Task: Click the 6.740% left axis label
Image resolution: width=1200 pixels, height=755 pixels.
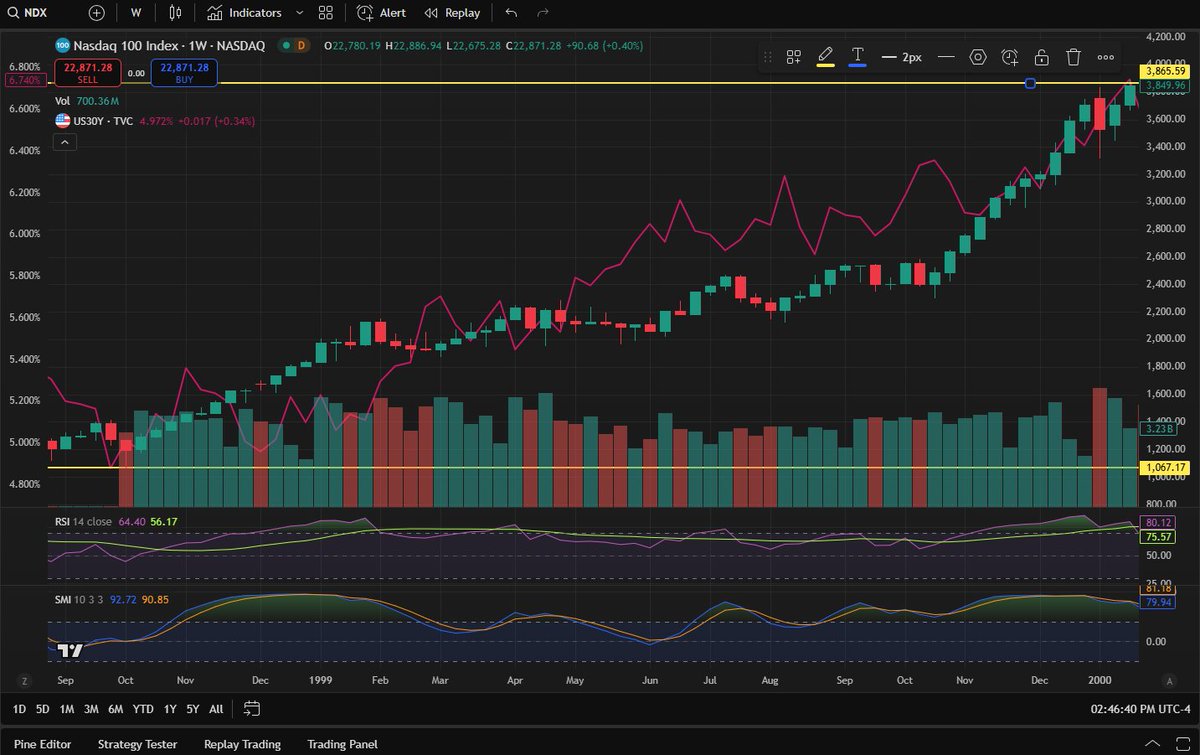Action: click(x=26, y=79)
